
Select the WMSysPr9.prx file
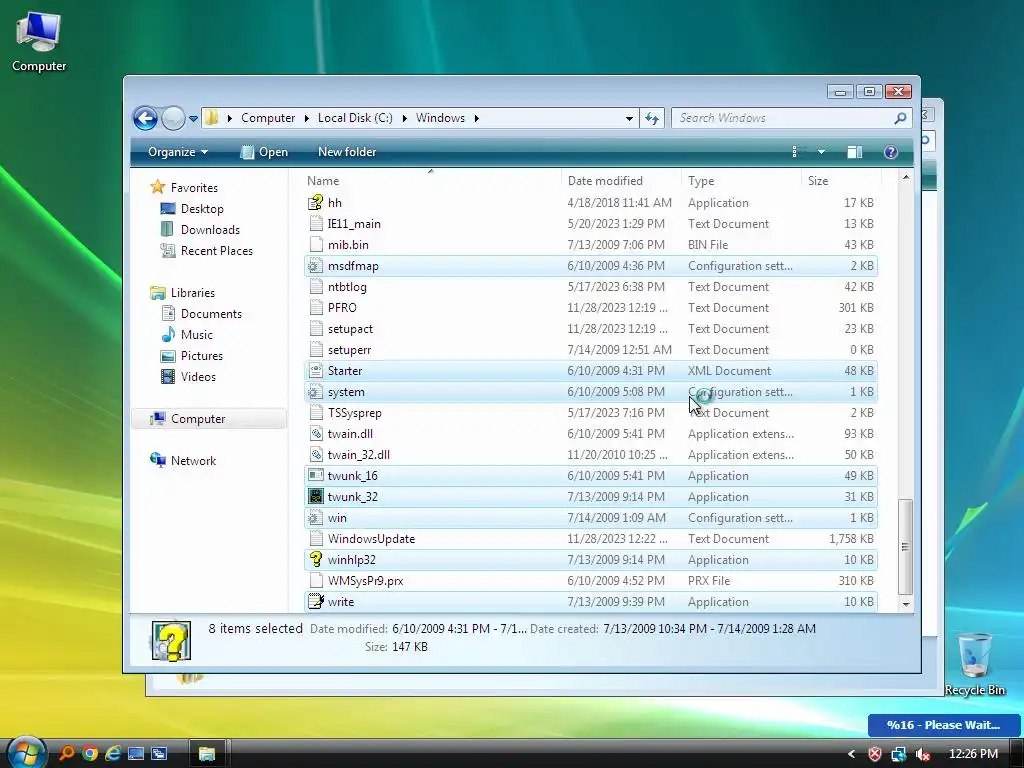click(590, 581)
